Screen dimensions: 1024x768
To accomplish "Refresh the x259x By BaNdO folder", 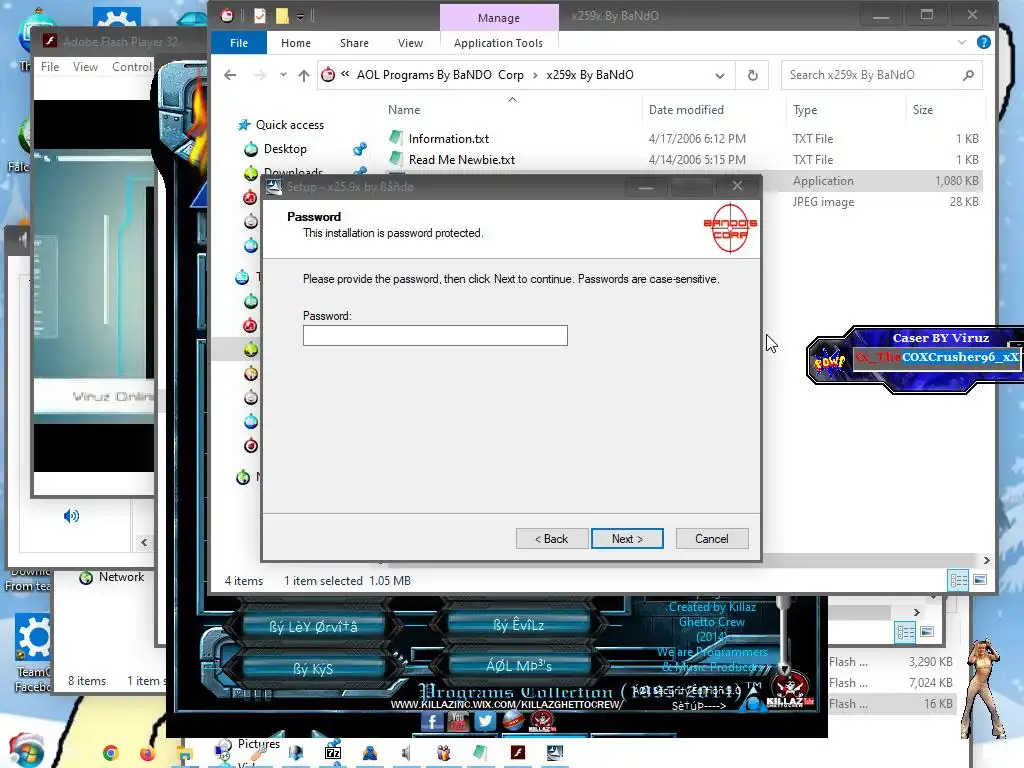I will [x=752, y=75].
